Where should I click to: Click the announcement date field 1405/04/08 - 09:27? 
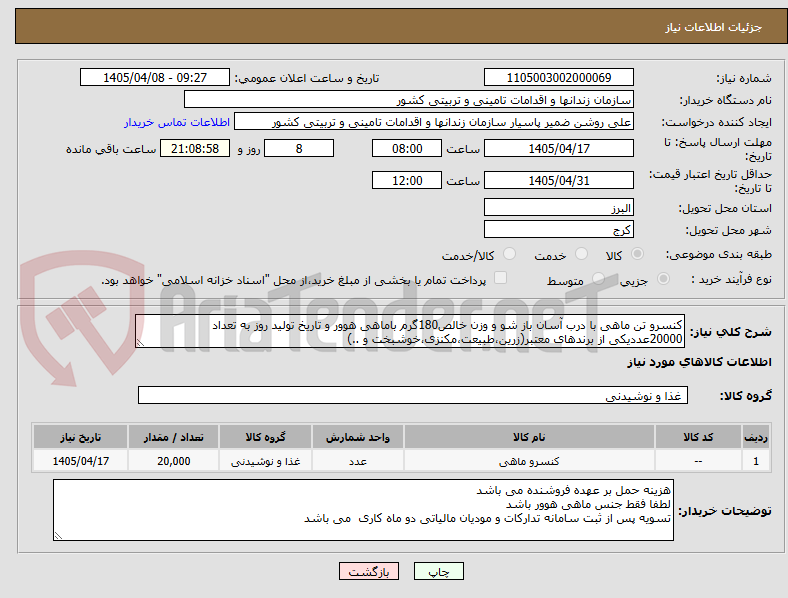click(x=155, y=77)
